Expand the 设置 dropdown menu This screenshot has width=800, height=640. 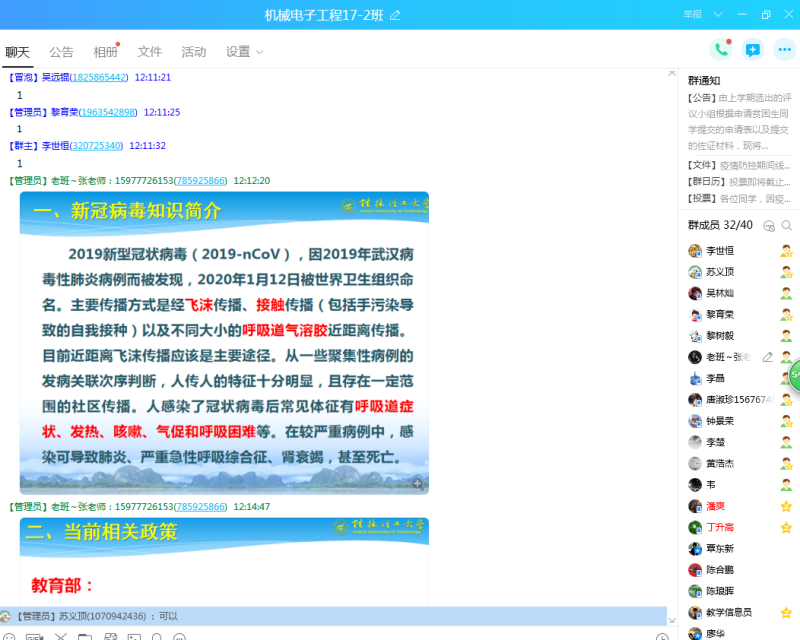[x=245, y=52]
